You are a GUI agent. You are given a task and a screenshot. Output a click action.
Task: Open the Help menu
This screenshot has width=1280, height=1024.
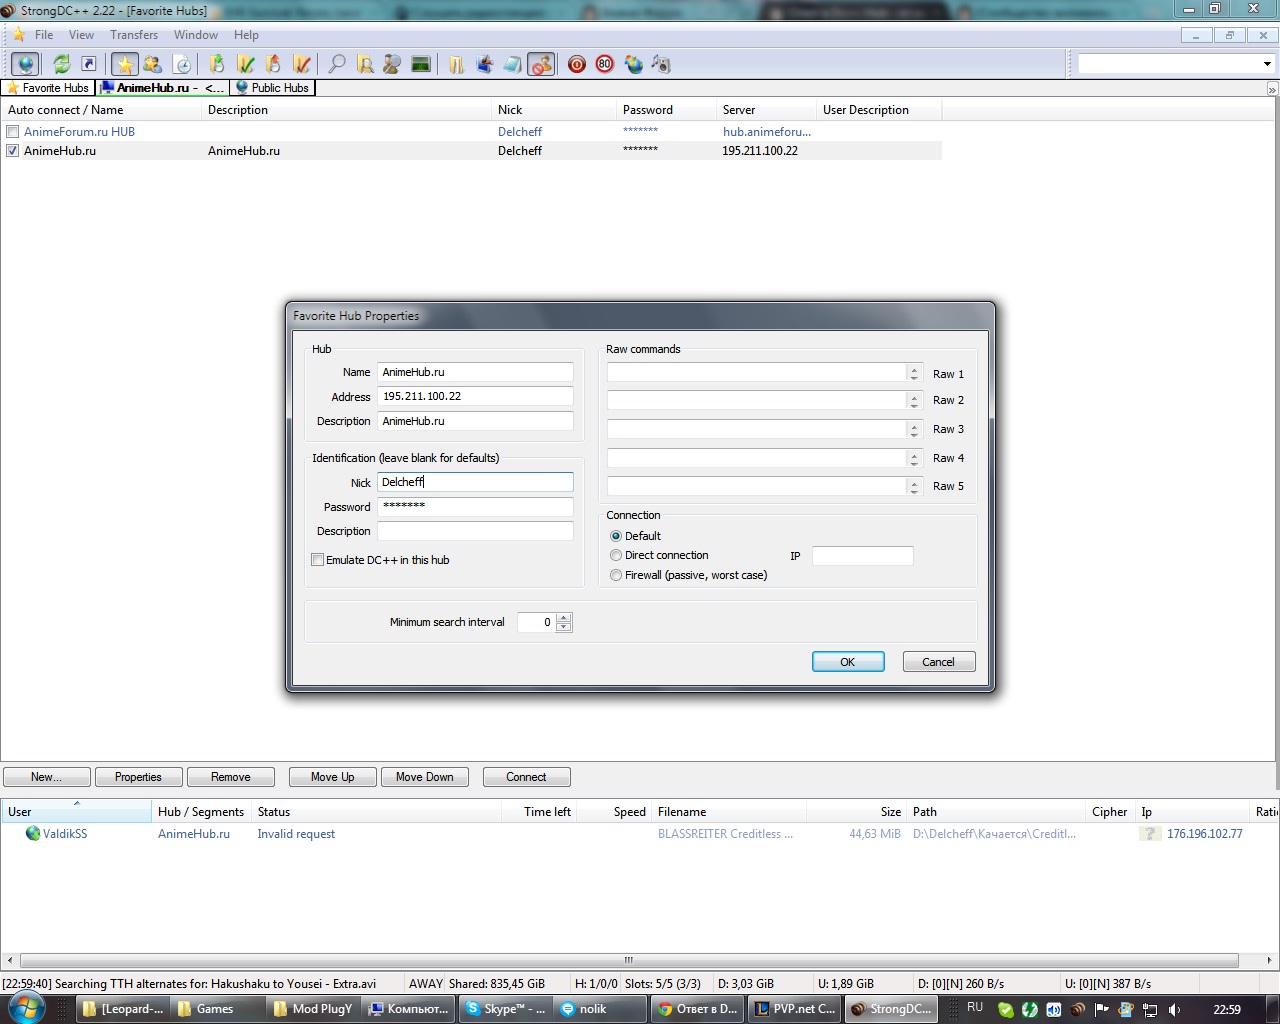(246, 35)
